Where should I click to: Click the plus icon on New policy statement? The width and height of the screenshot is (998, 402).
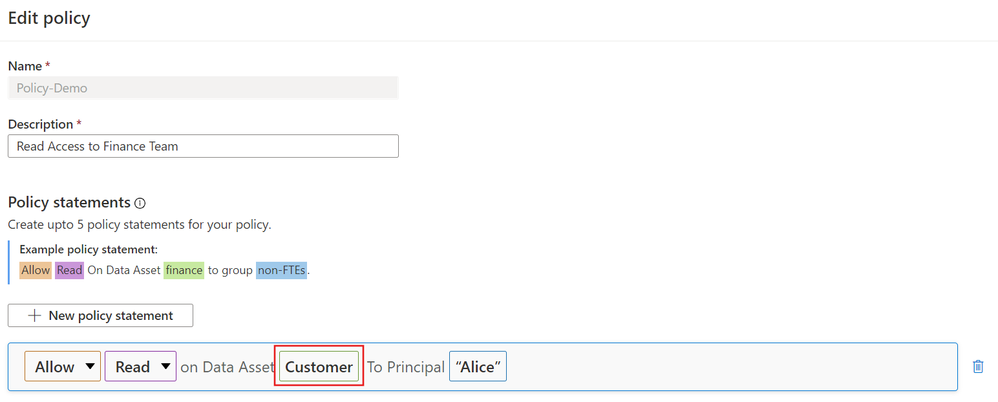pyautogui.click(x=34, y=315)
